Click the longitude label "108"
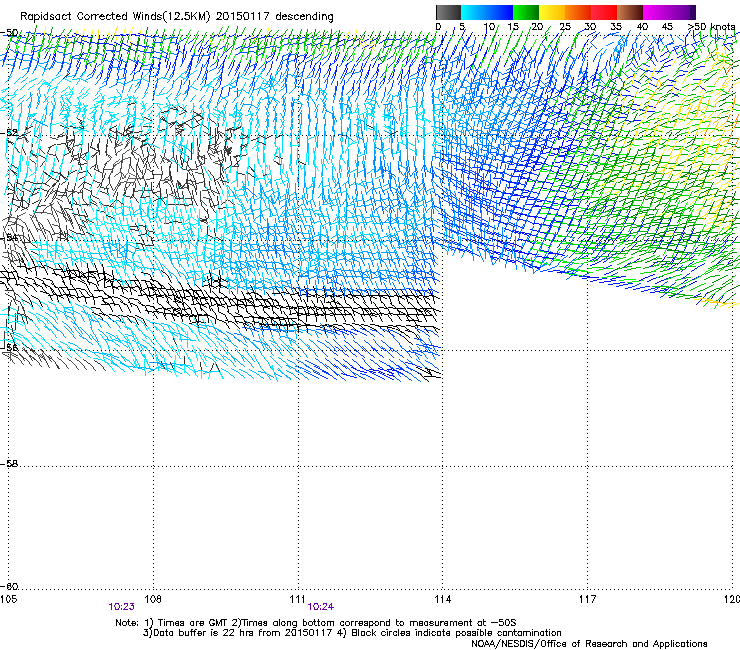Image resolution: width=740 pixels, height=650 pixels. (x=153, y=599)
